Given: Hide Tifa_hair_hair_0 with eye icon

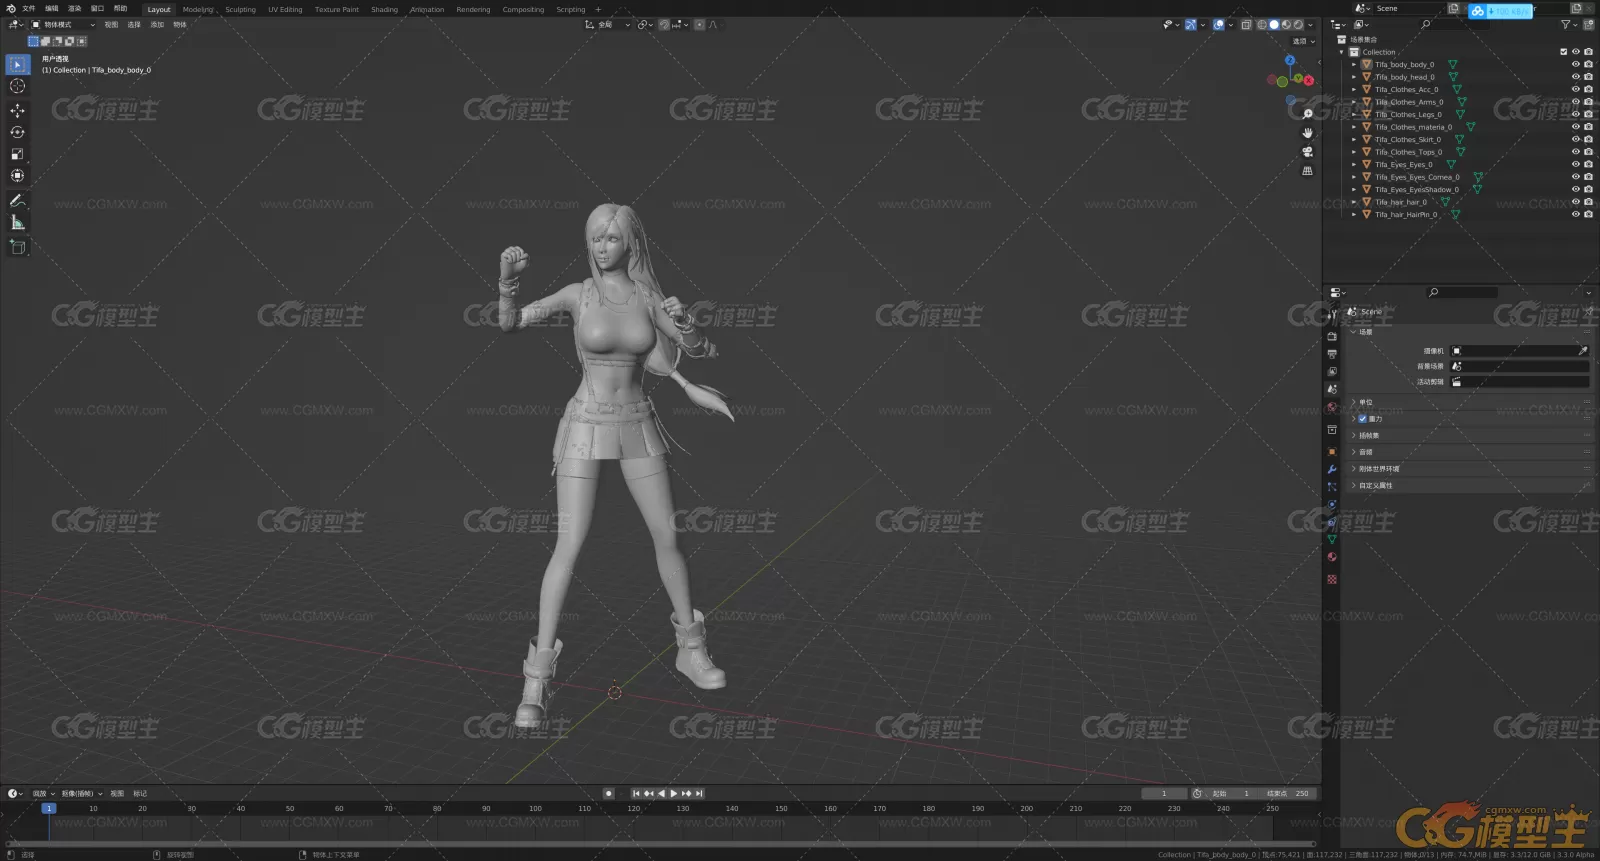Looking at the screenshot, I should coord(1576,202).
